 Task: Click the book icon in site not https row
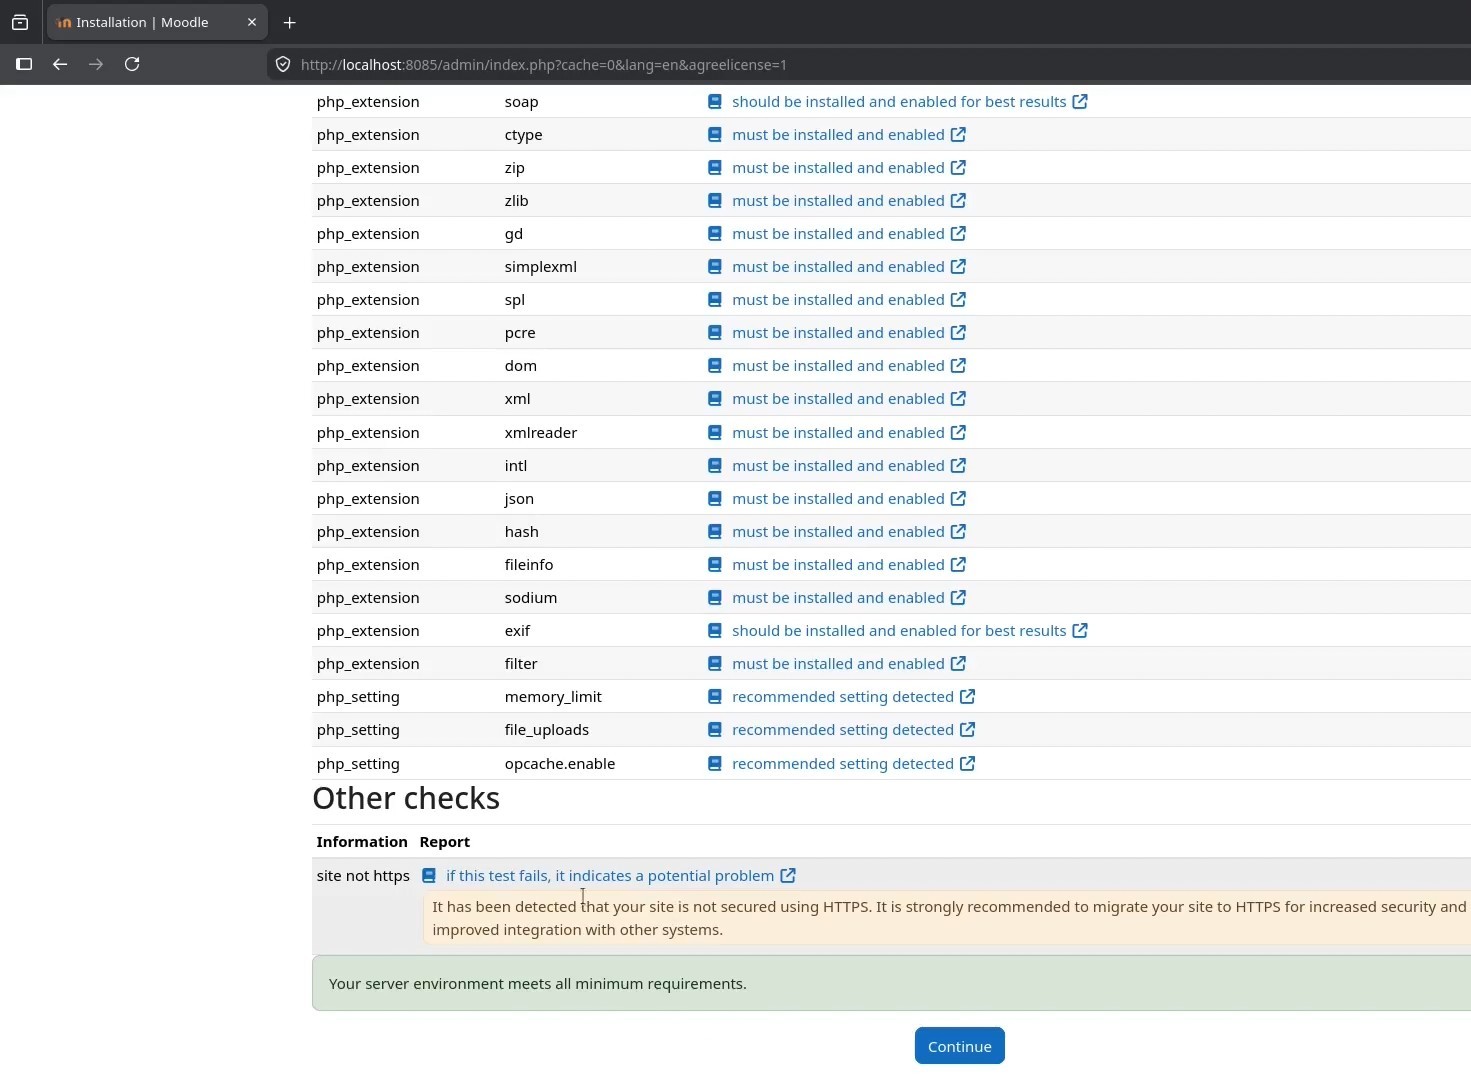(429, 876)
